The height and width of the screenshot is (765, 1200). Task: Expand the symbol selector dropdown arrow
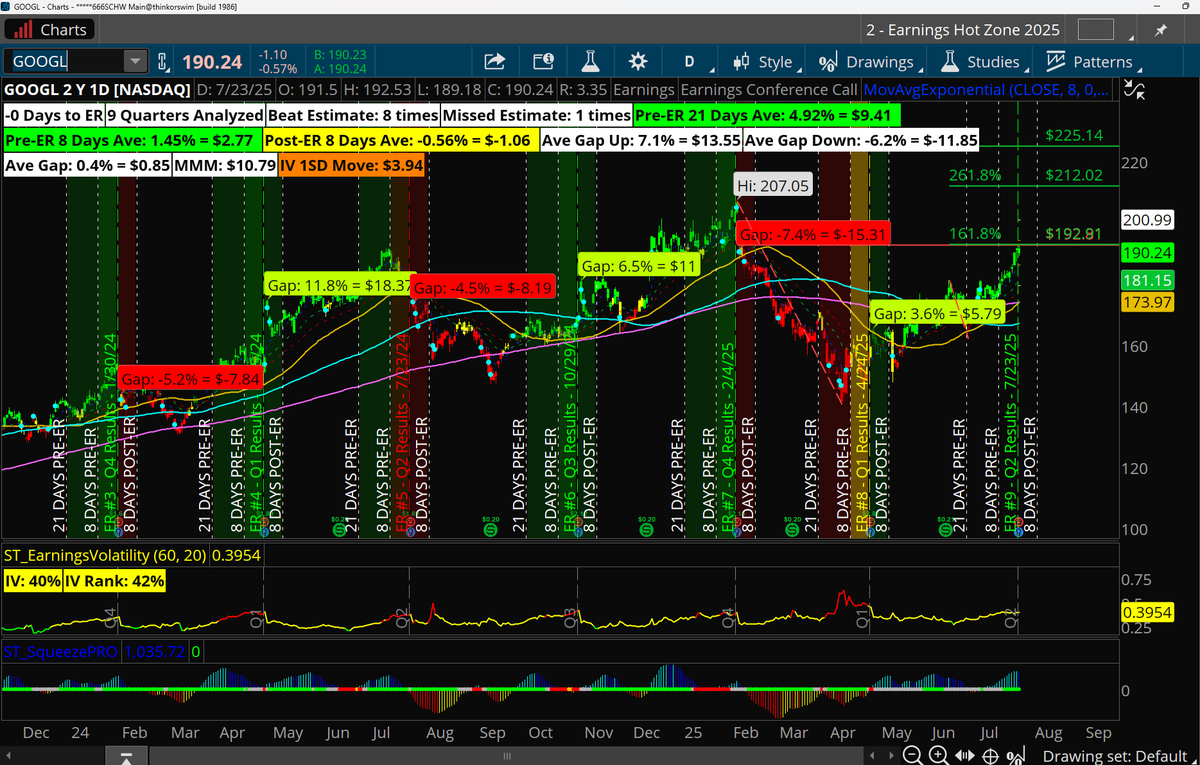coord(136,62)
